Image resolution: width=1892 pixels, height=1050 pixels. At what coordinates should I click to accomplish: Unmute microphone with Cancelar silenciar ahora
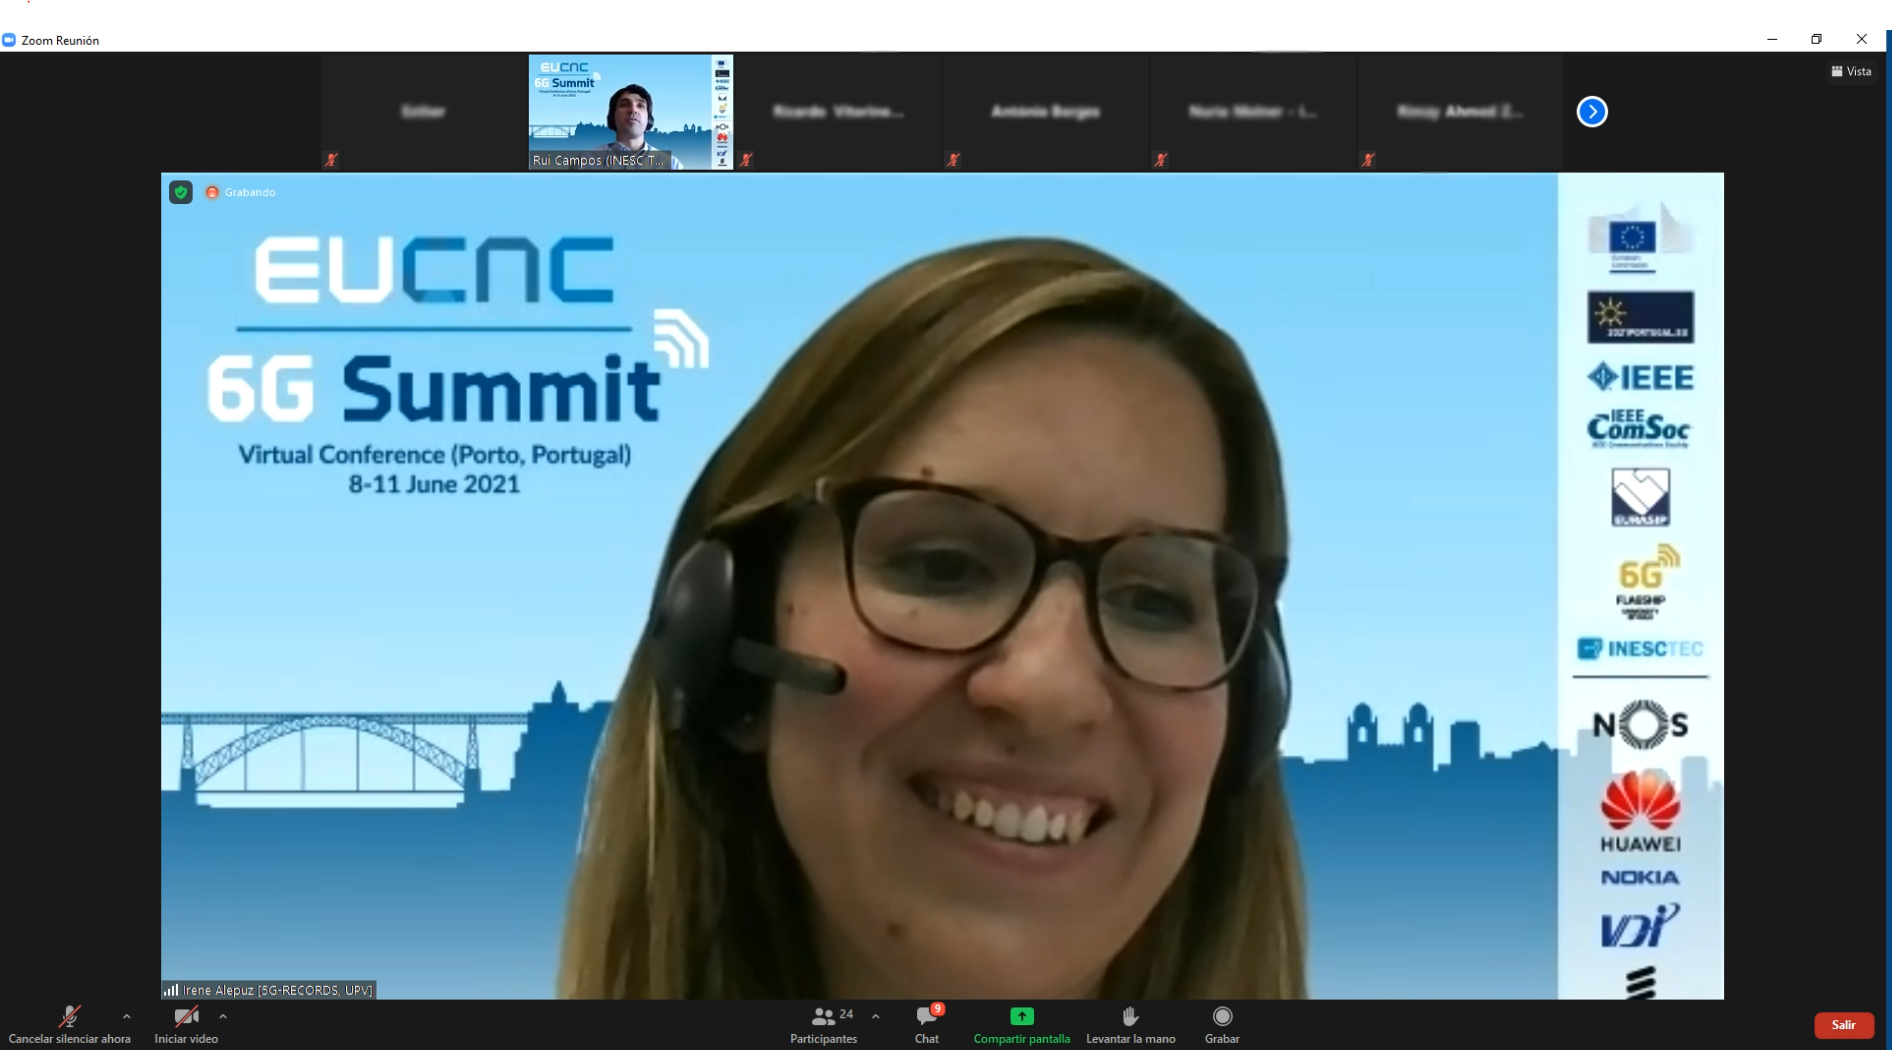(x=69, y=1025)
